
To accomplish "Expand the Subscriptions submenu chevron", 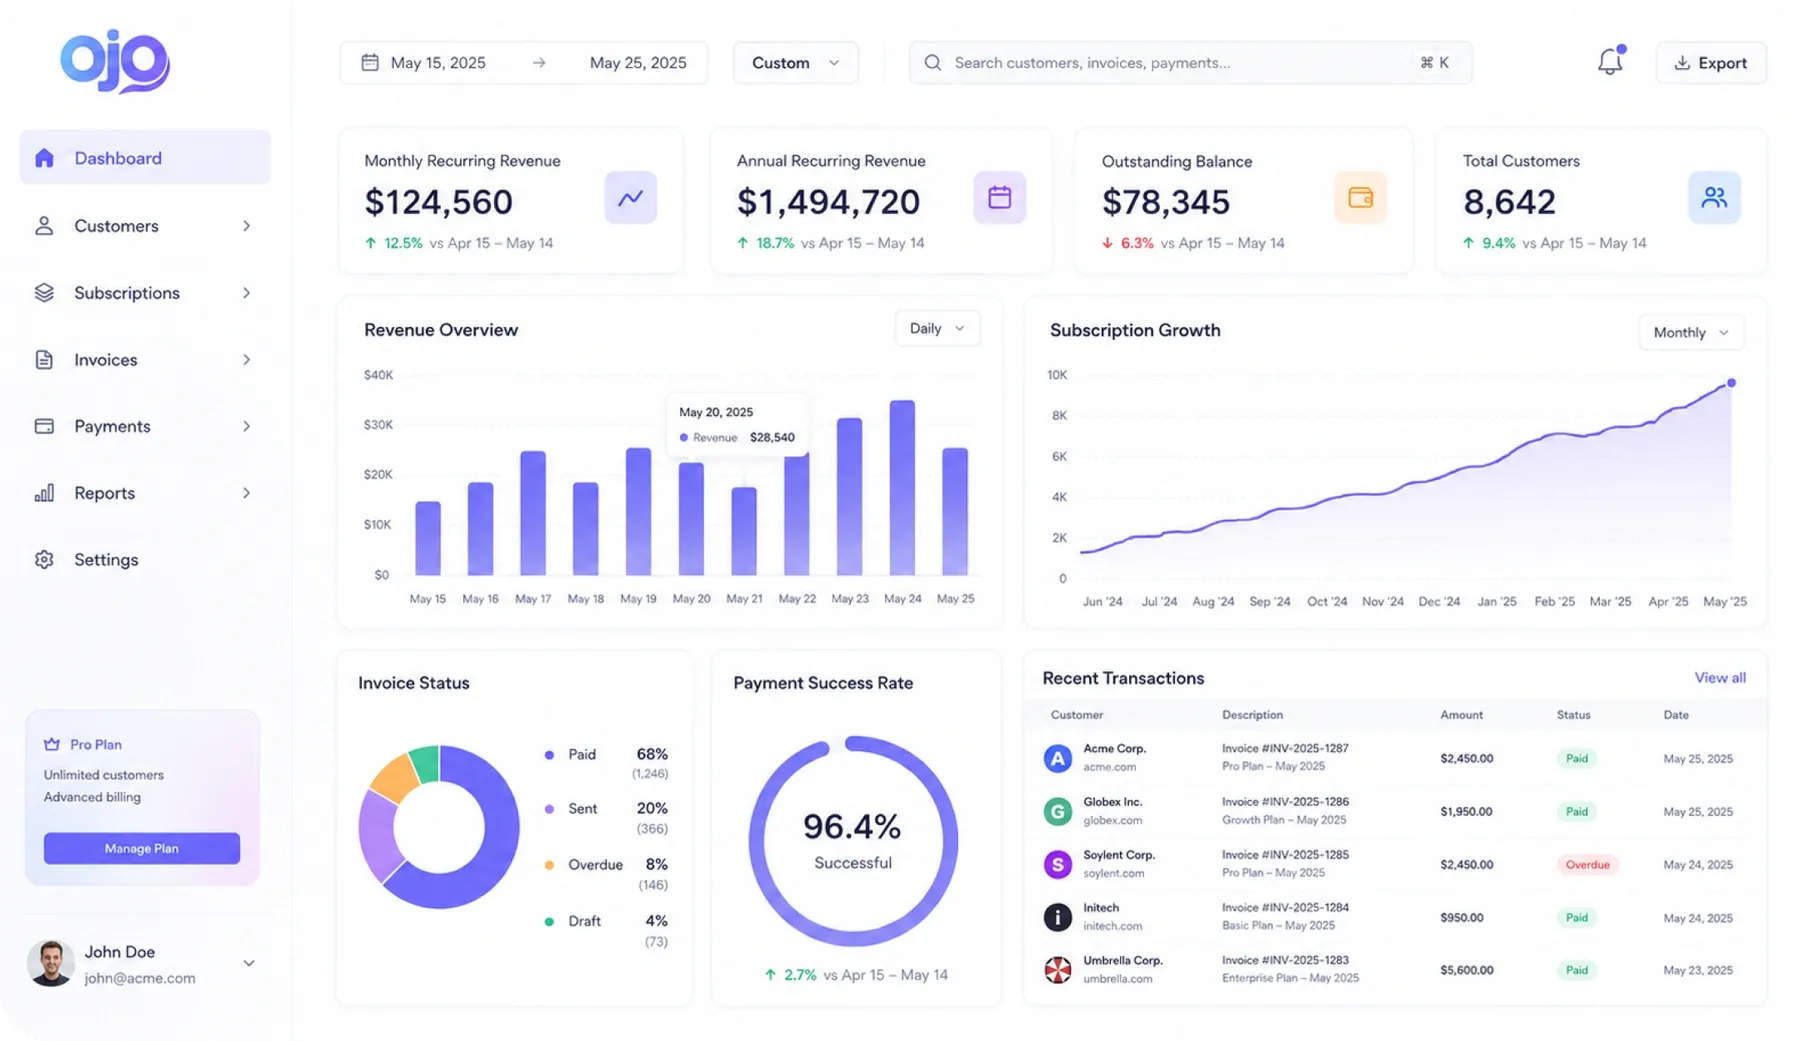I will (x=246, y=293).
